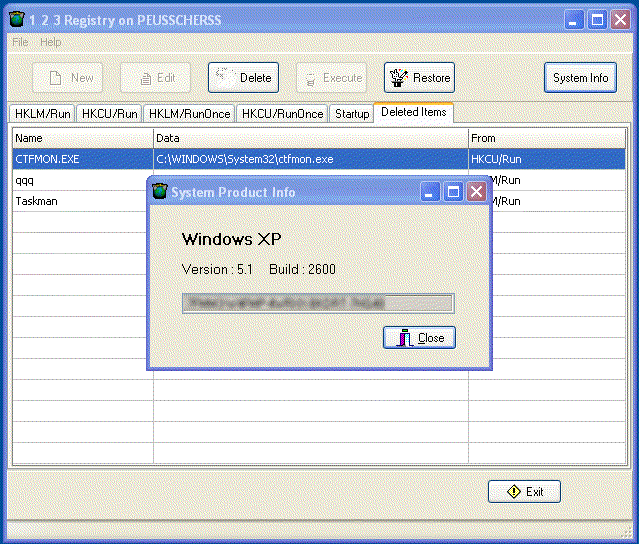Select the CTFMON.EXE row

319,159
